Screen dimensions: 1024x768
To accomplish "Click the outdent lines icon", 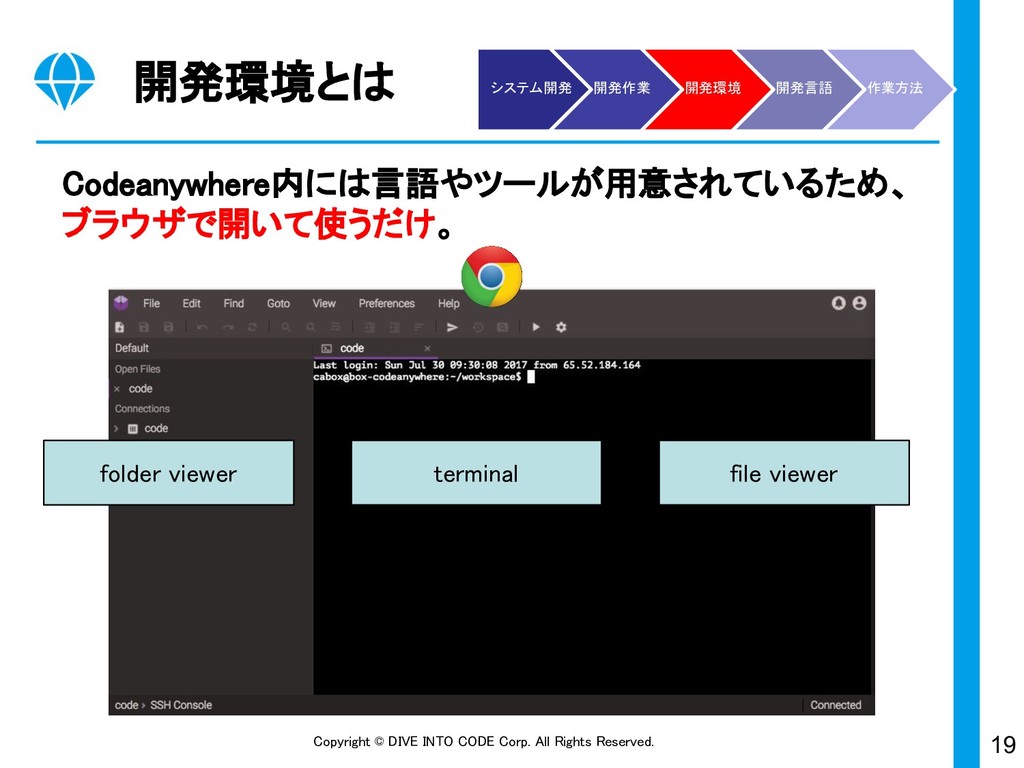I will tap(394, 327).
